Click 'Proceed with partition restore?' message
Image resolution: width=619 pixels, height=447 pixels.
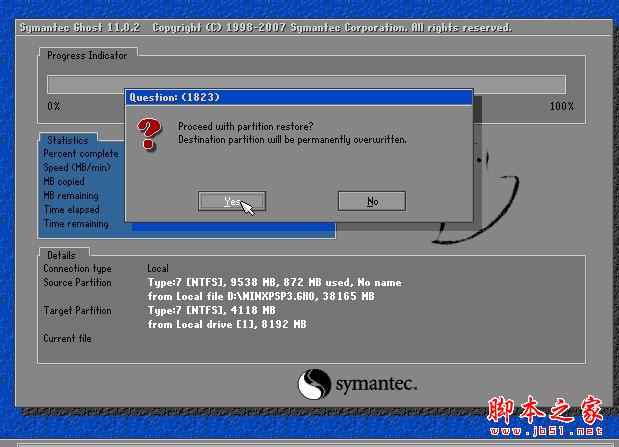pyautogui.click(x=246, y=126)
